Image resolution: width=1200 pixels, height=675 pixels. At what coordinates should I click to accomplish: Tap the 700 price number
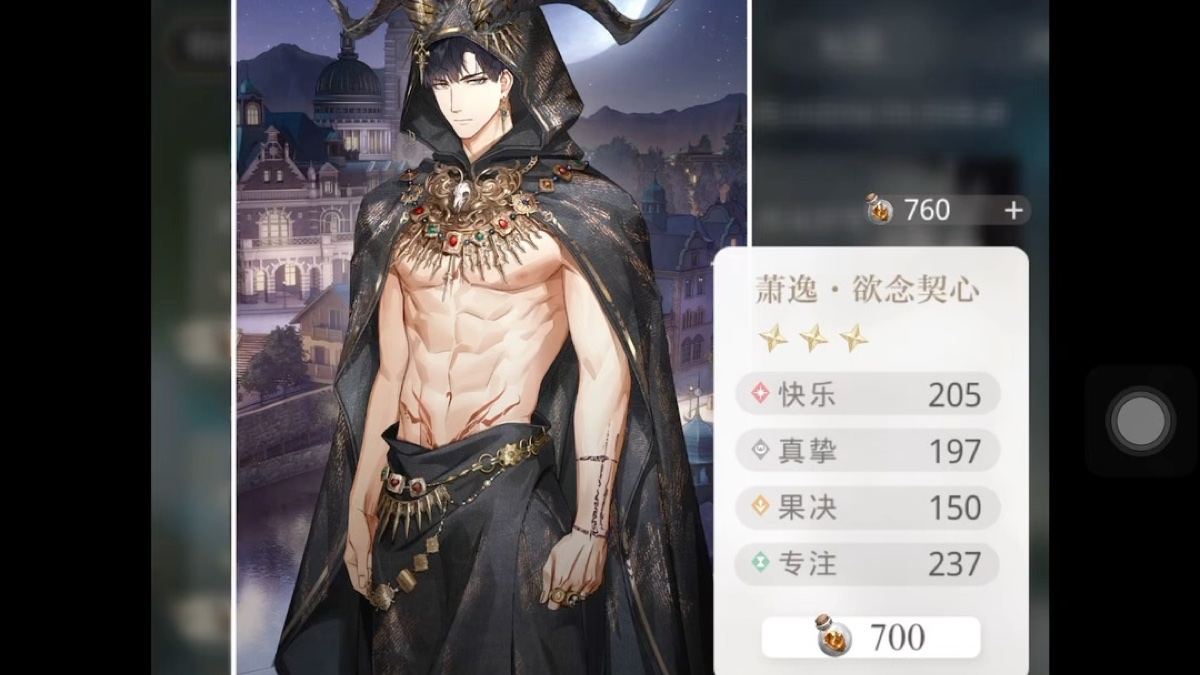897,637
